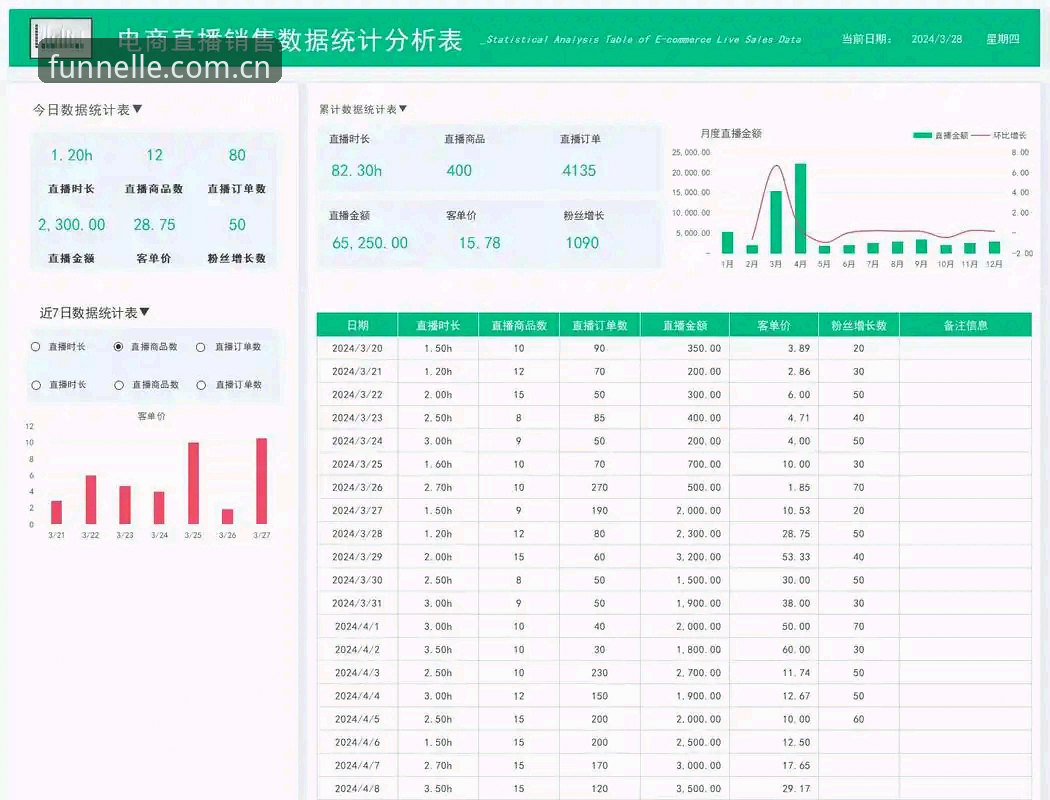Image resolution: width=1050 pixels, height=800 pixels.
Task: Click the 53.33 客单价 cell in 2024/3/29 row
Action: (x=774, y=557)
